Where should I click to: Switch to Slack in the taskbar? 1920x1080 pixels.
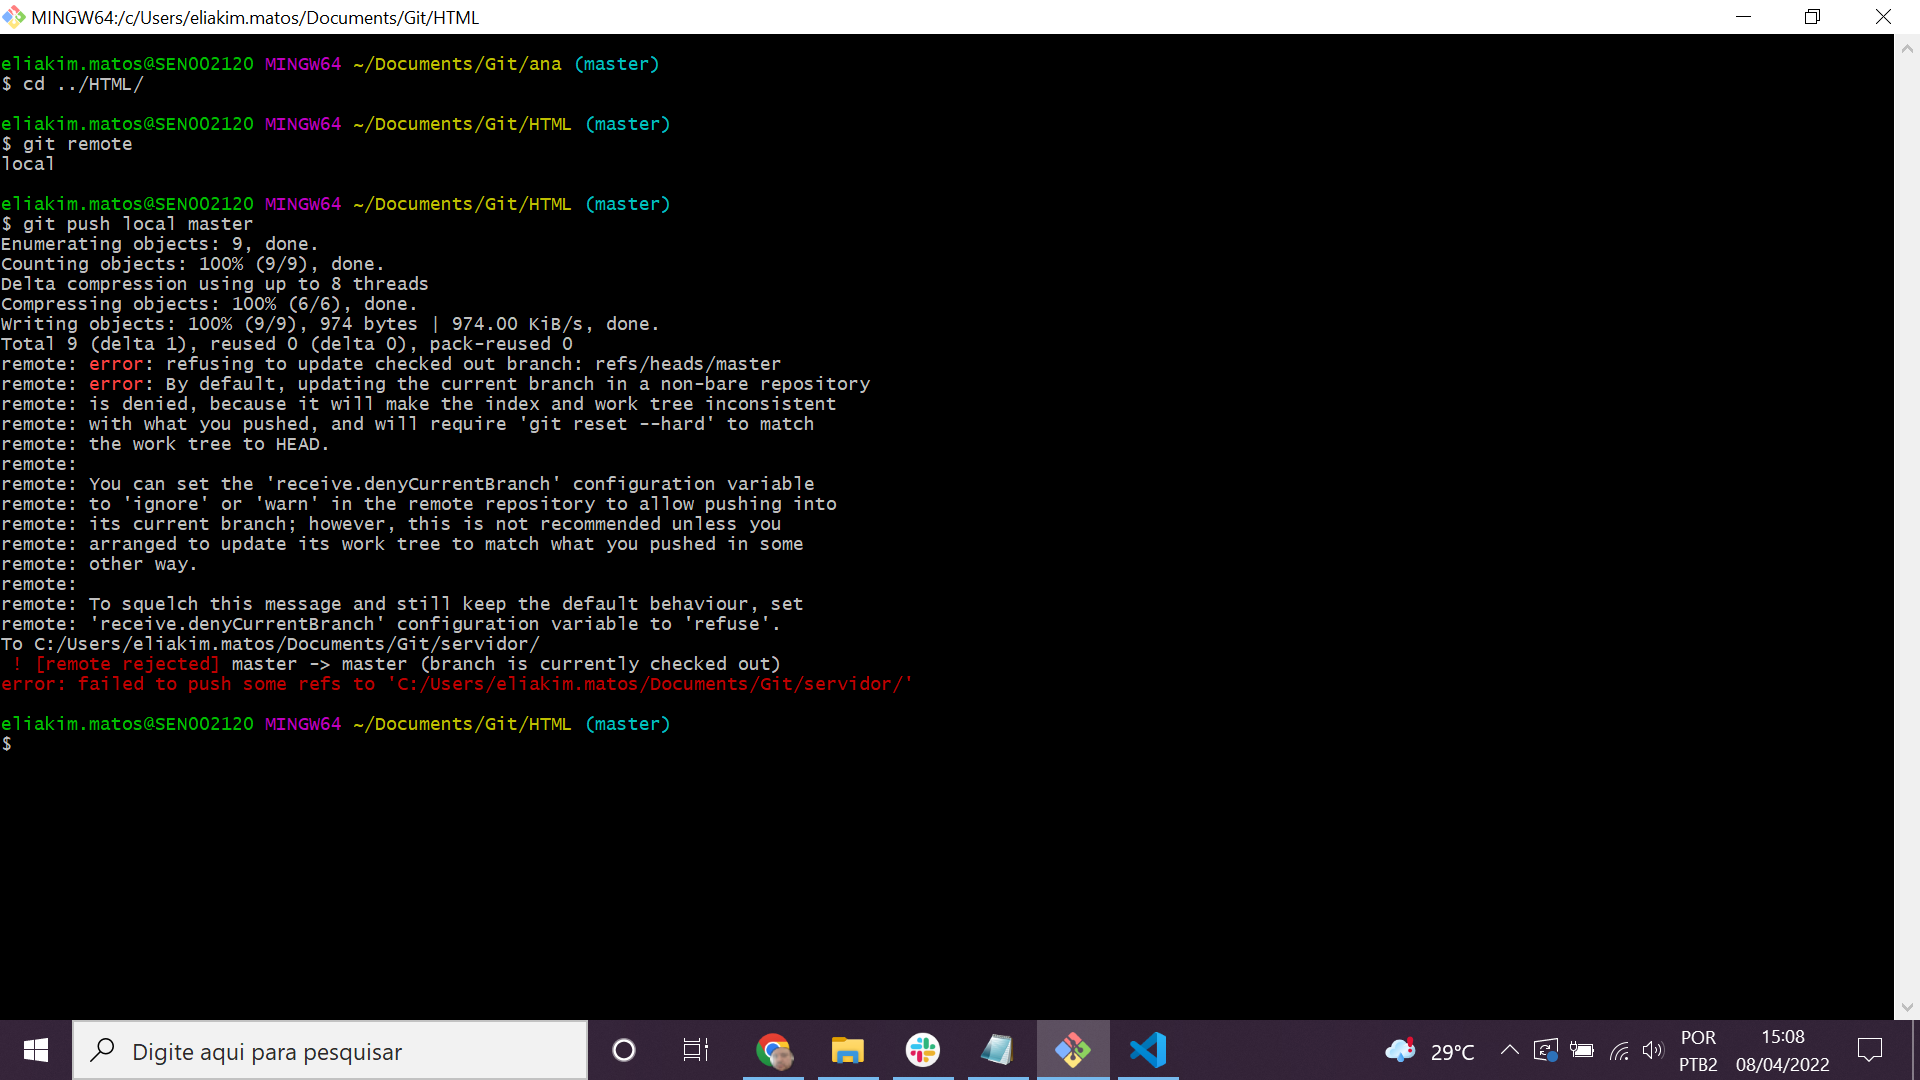point(922,1050)
